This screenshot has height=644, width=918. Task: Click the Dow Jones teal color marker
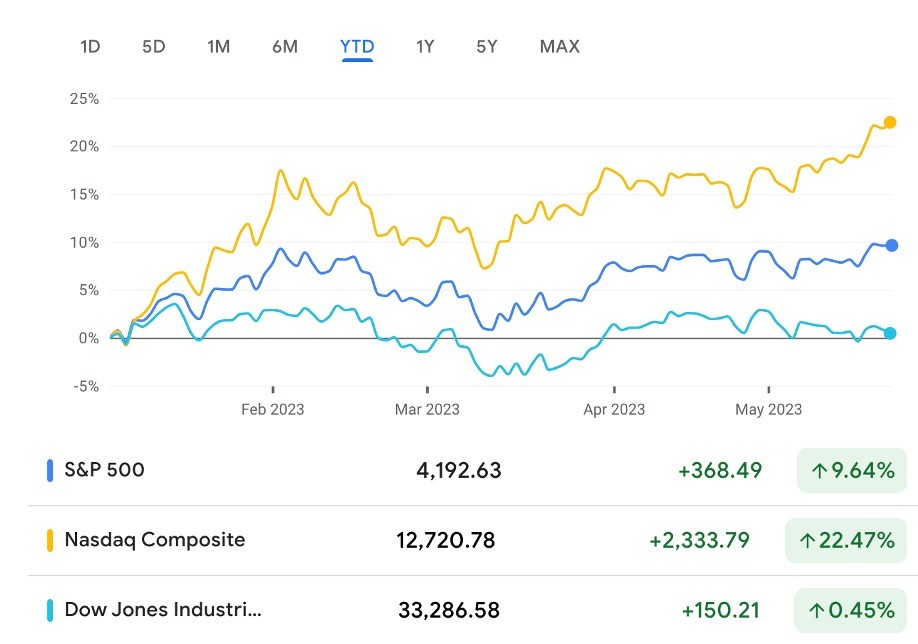[50, 610]
